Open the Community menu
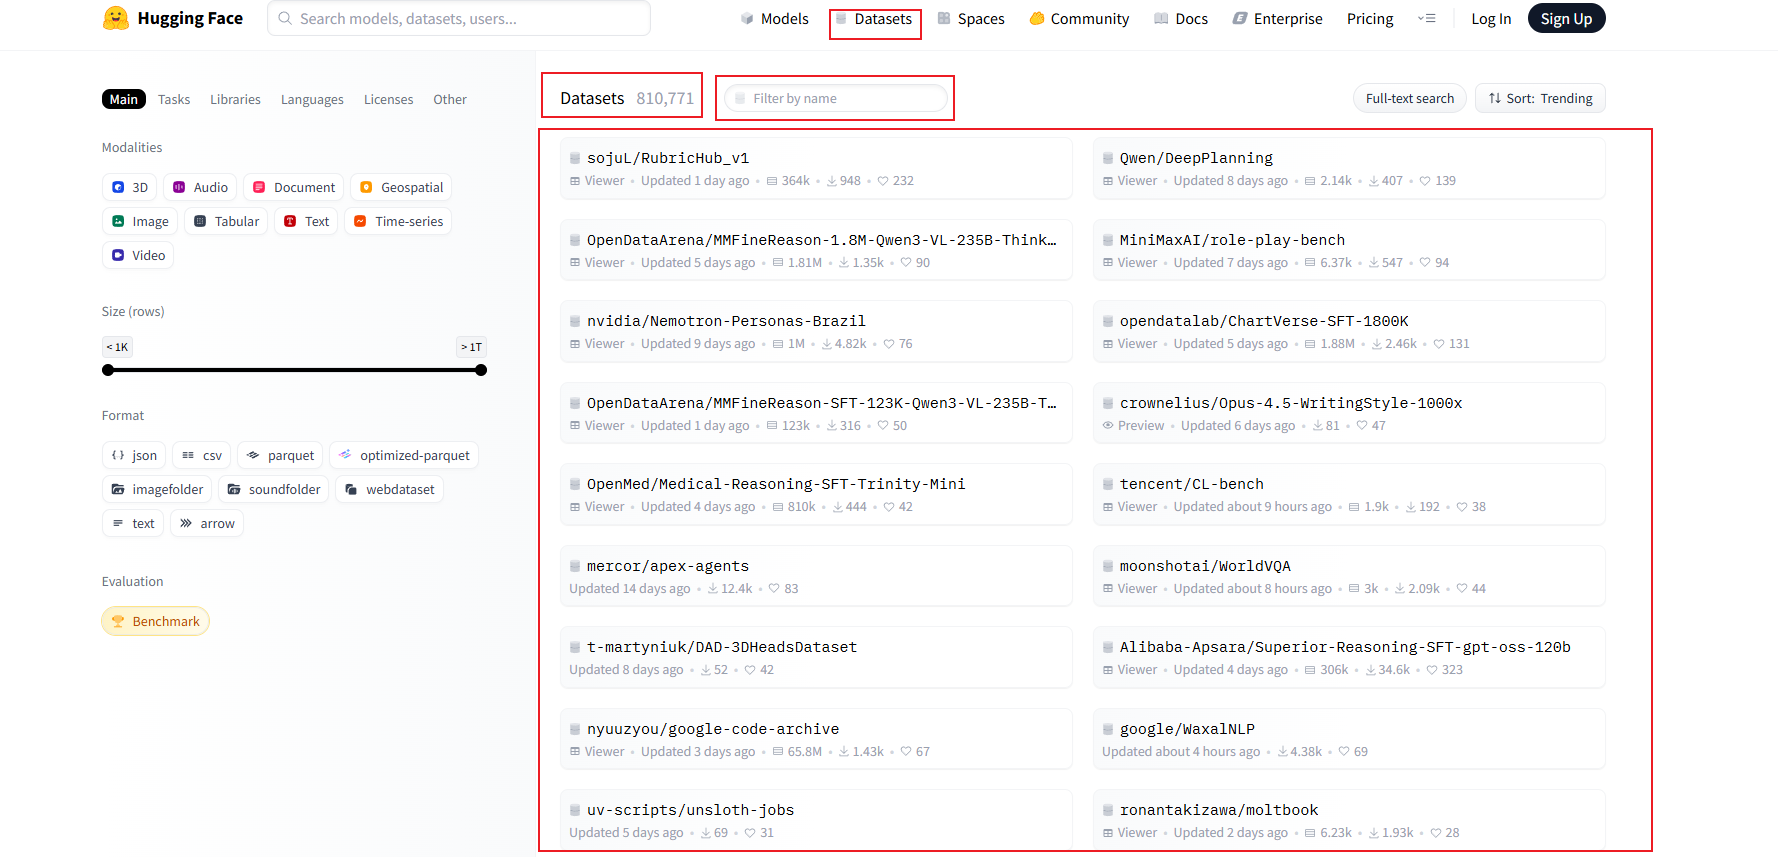 (1079, 19)
